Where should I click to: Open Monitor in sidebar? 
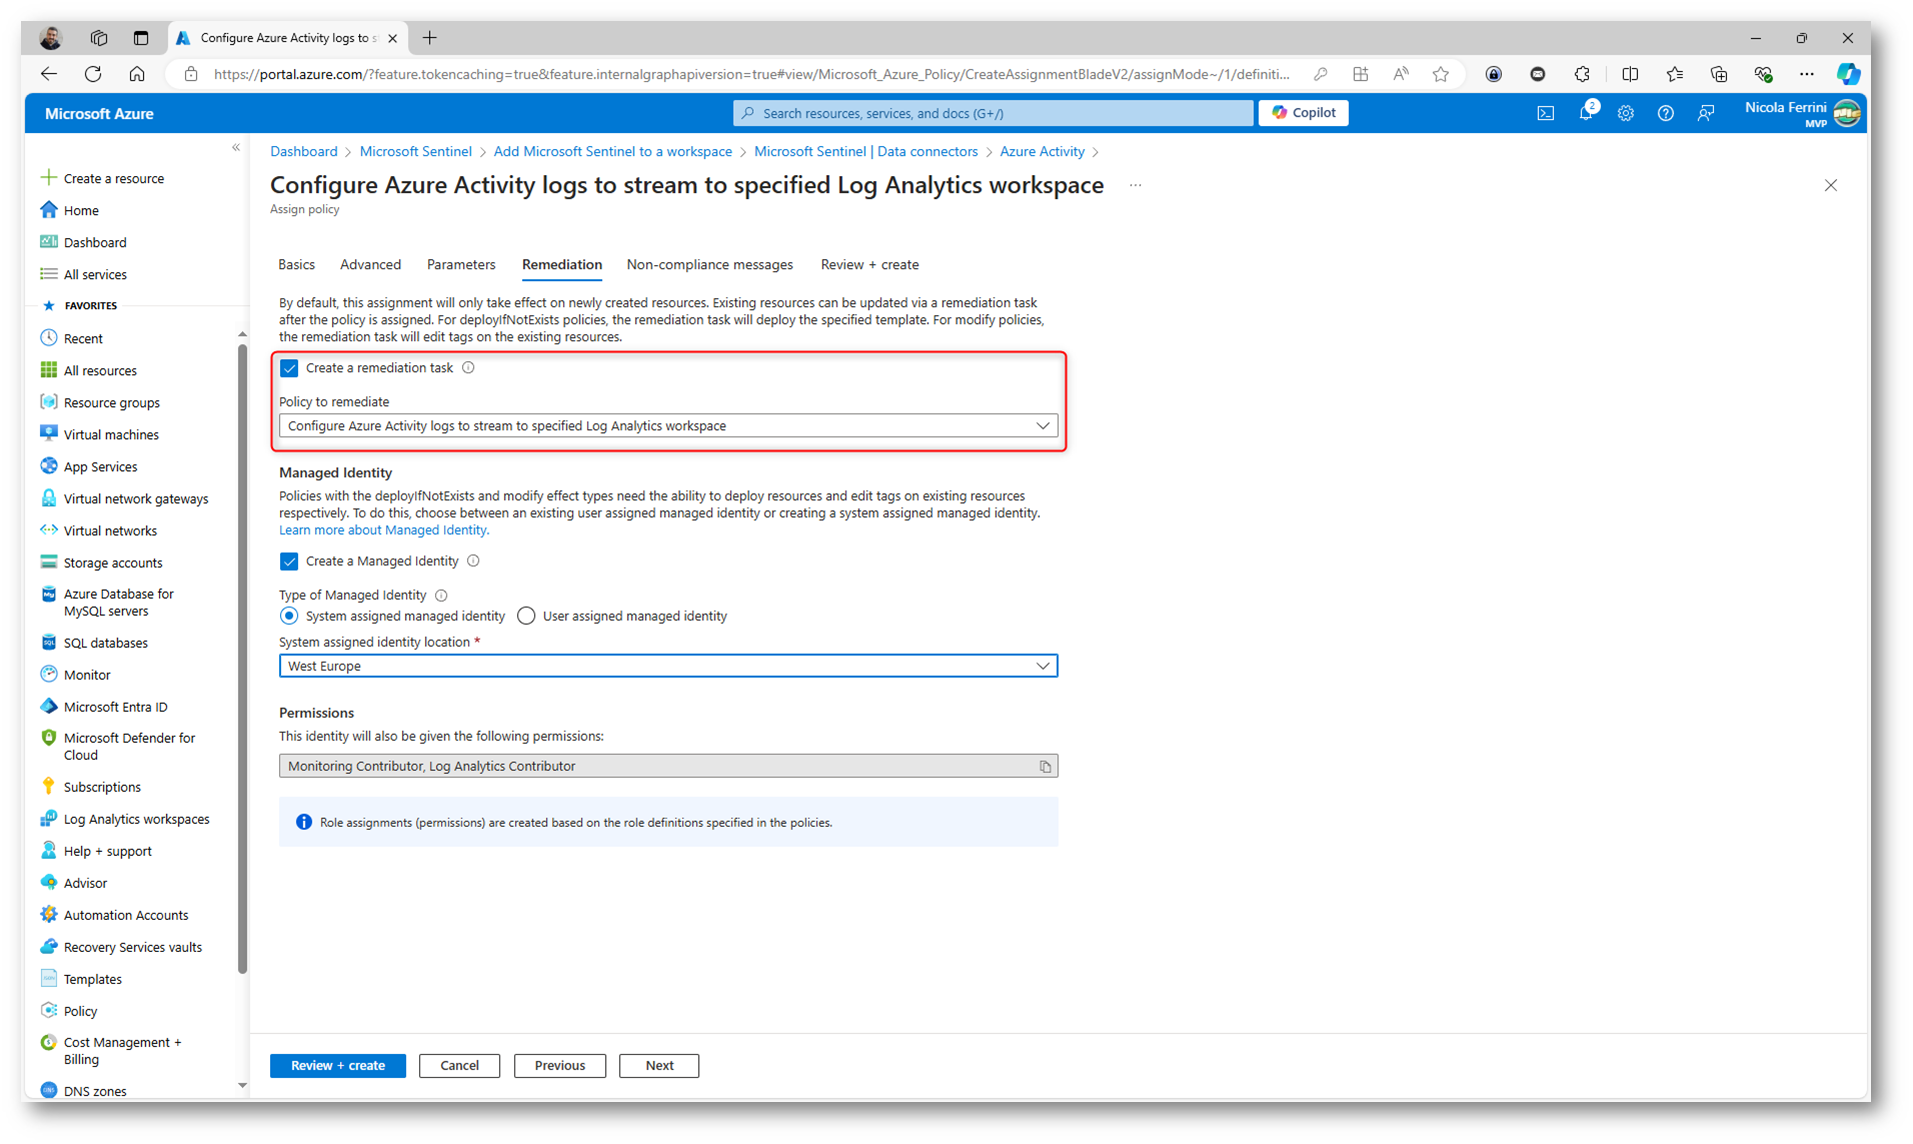coord(87,674)
